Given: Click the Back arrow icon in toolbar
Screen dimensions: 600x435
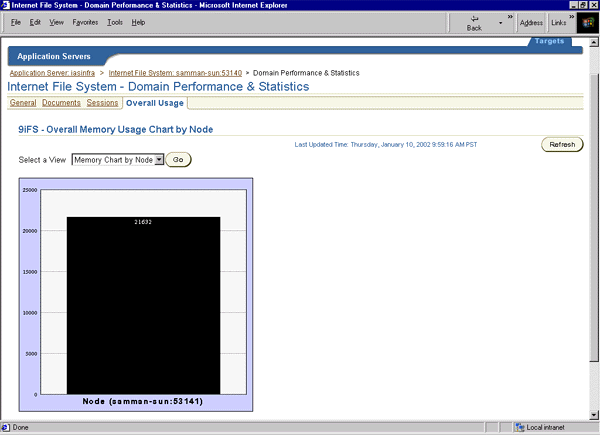Looking at the screenshot, I should (474, 18).
